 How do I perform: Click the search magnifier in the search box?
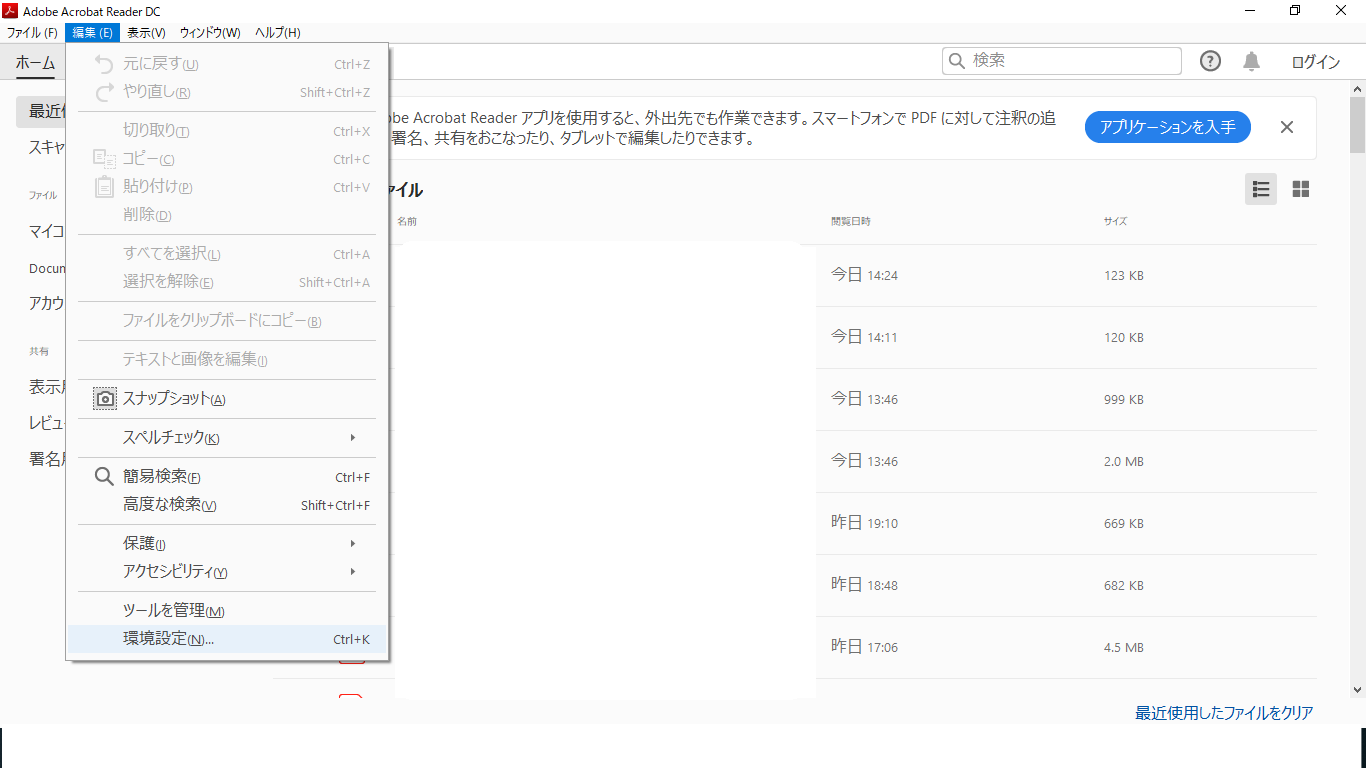click(957, 61)
